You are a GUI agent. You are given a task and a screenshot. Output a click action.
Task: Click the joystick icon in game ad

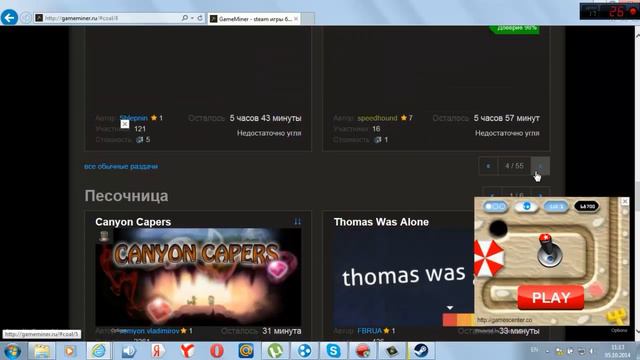549,250
